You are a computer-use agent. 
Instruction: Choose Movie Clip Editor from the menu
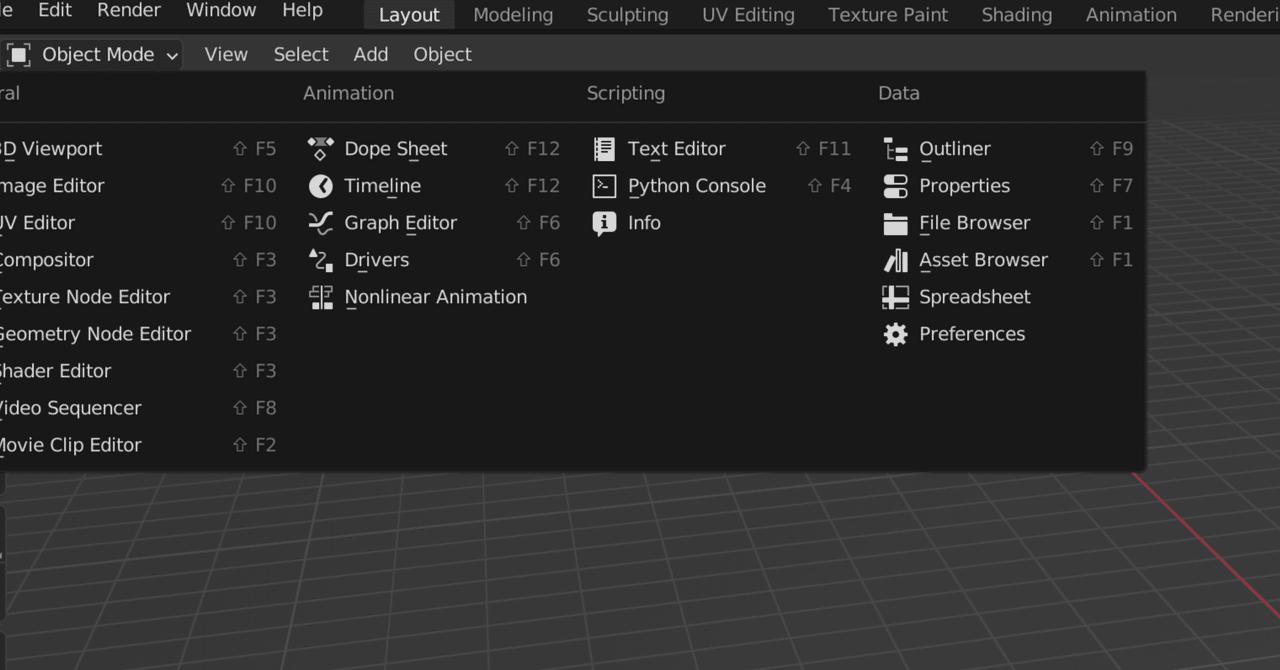click(70, 445)
